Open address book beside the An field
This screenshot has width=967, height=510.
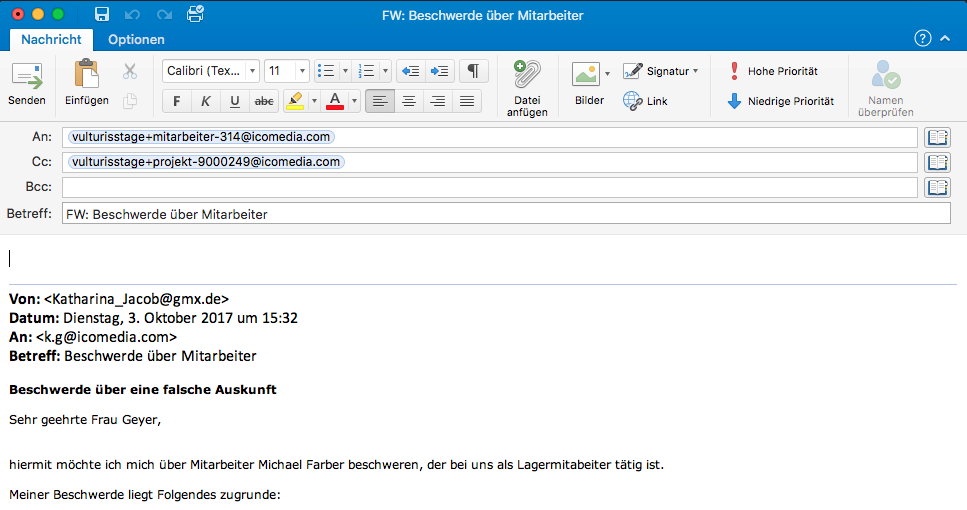pyautogui.click(x=936, y=137)
